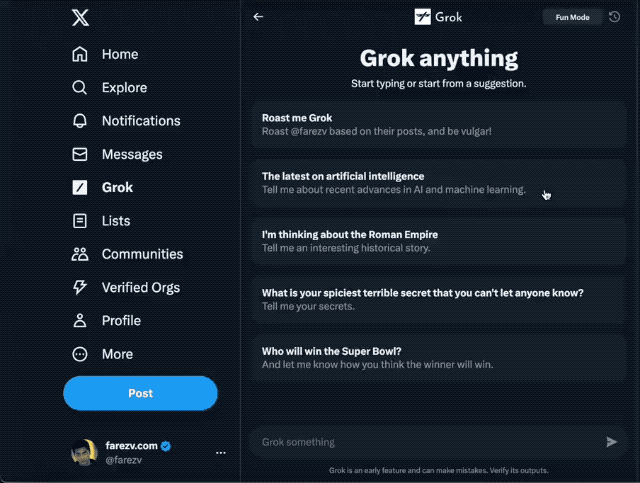Image resolution: width=640 pixels, height=483 pixels.
Task: Click the send arrow icon
Action: pos(611,442)
